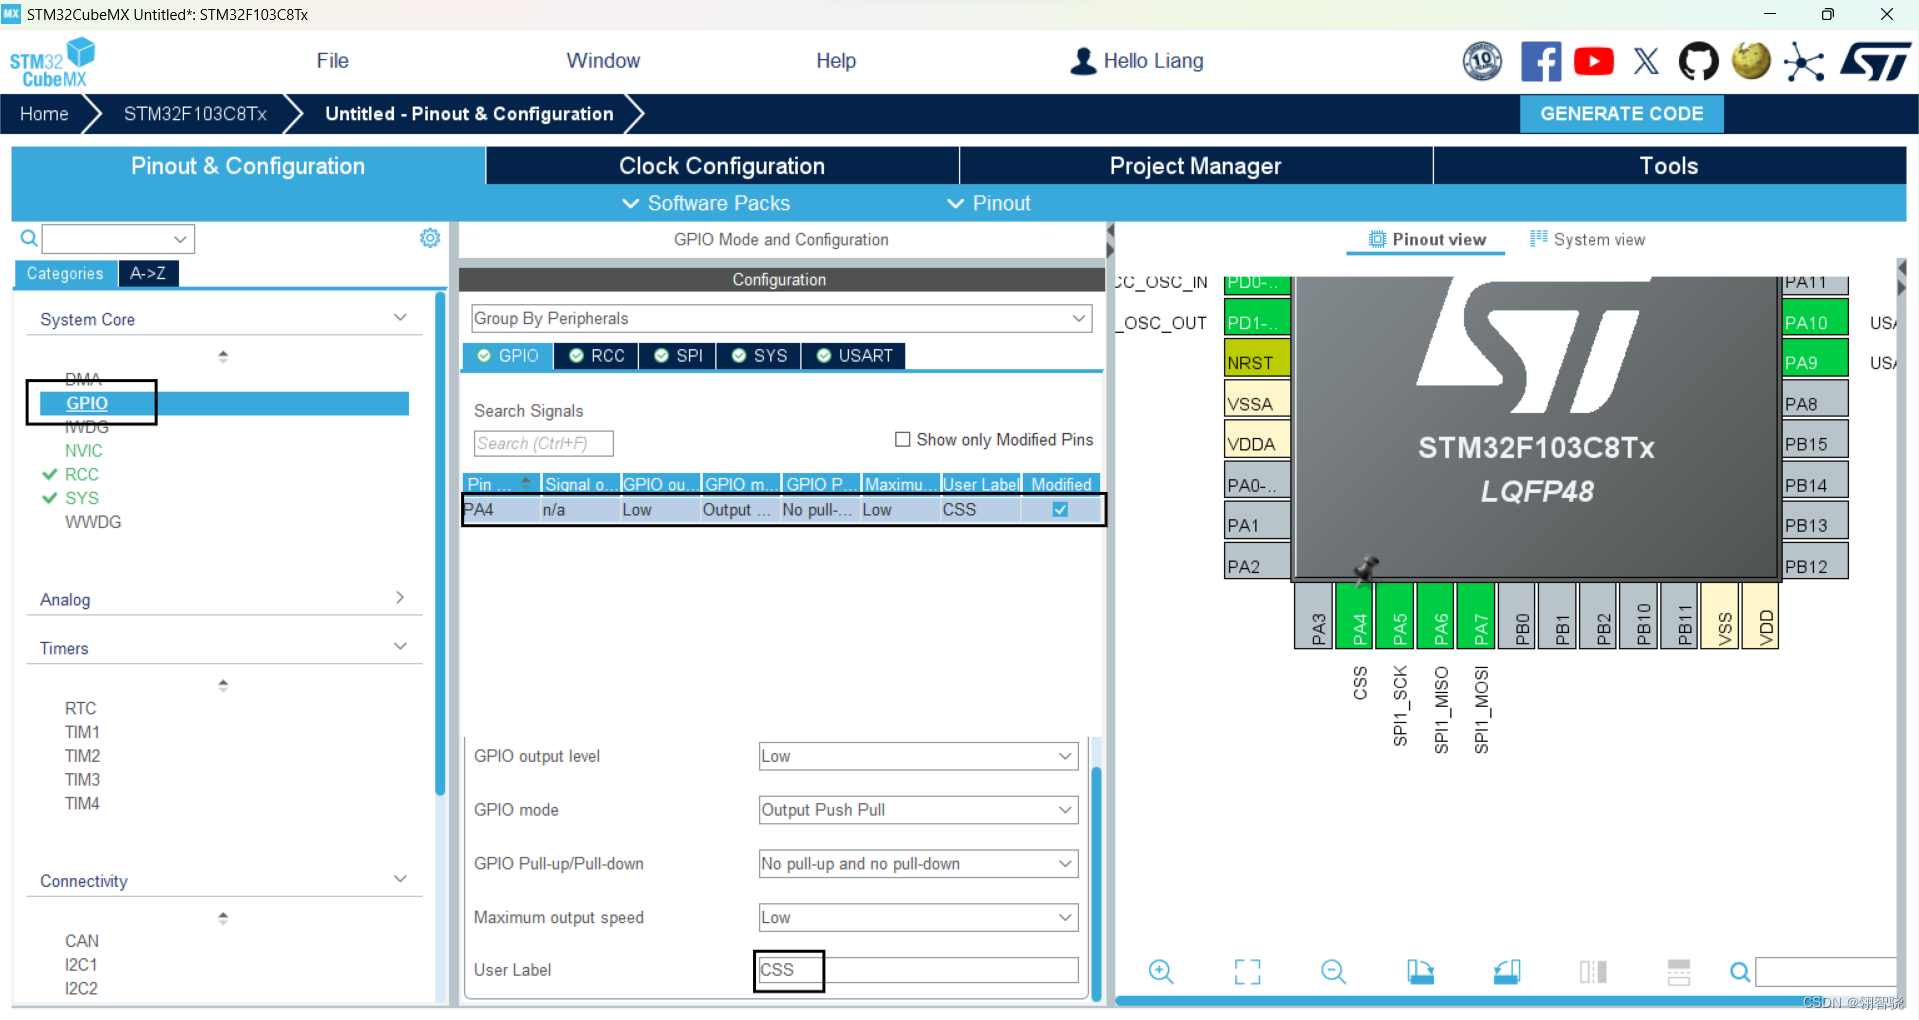
Task: Go to Home breadcrumb
Action: 44,114
